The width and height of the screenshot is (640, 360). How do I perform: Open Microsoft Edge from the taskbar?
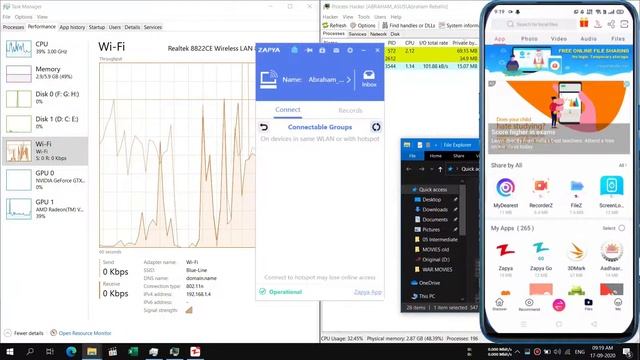[71, 351]
